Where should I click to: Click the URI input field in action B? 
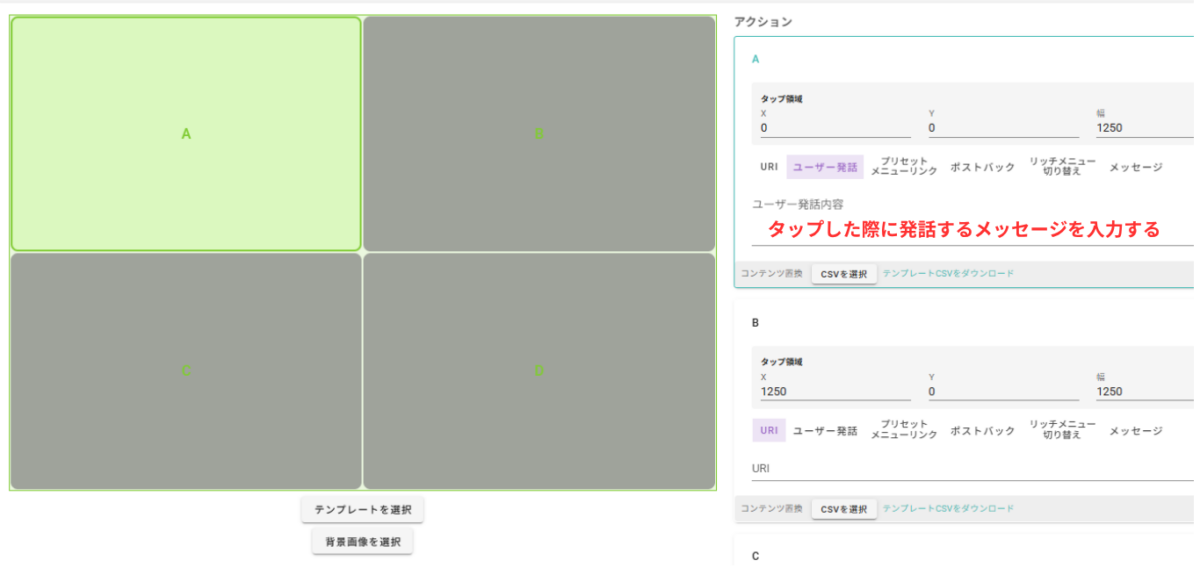point(970,469)
